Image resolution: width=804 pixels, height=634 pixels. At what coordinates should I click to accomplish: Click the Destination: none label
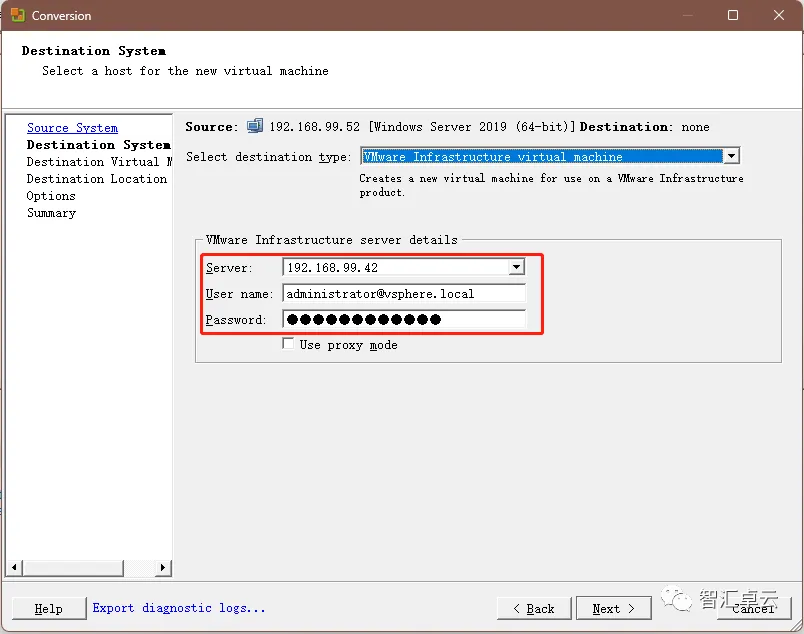645,127
